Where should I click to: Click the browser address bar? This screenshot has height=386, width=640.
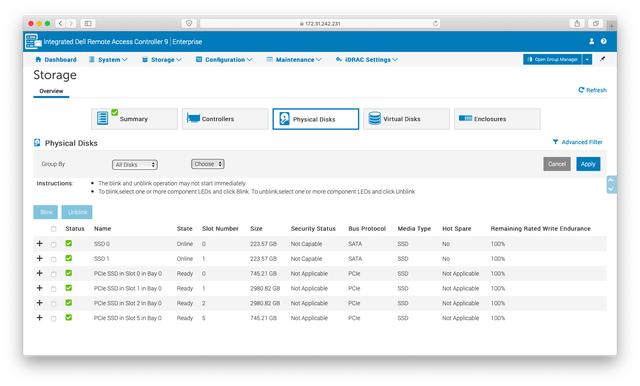320,23
